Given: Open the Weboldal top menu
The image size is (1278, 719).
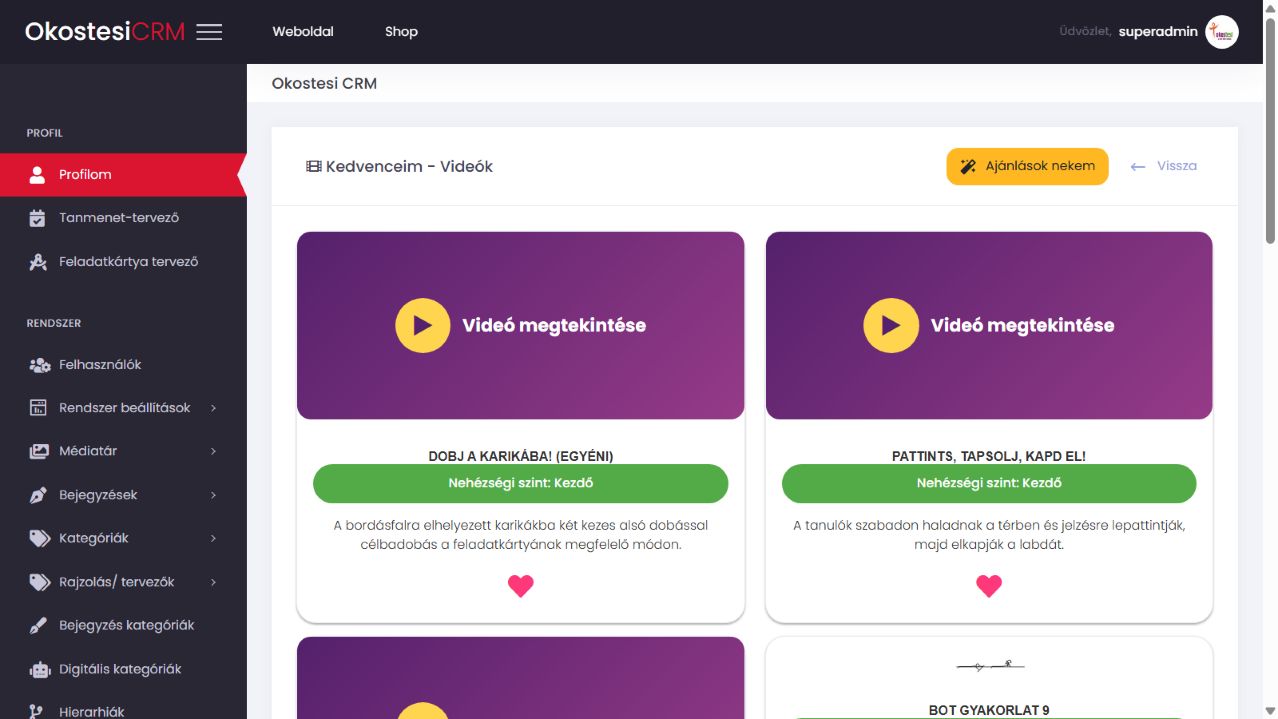Looking at the screenshot, I should pos(303,32).
